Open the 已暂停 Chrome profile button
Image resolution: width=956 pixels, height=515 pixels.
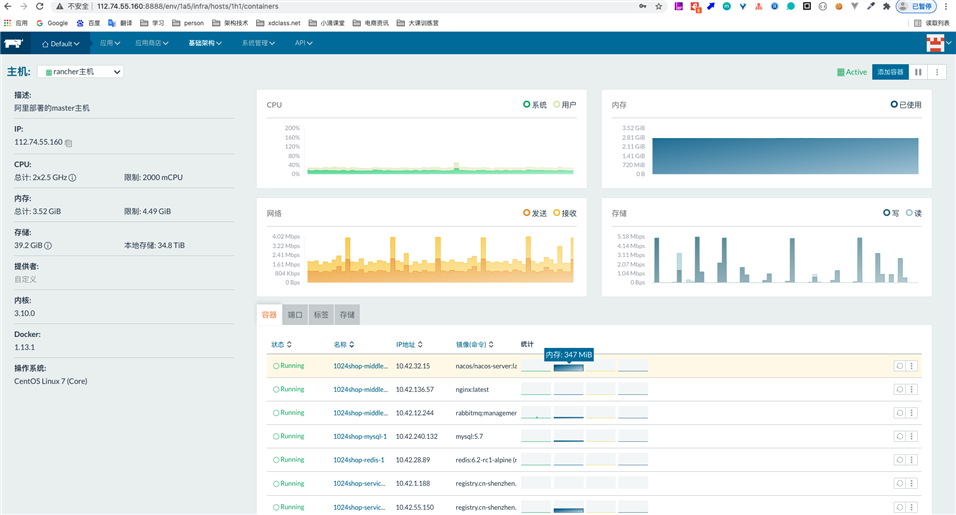tap(916, 6)
